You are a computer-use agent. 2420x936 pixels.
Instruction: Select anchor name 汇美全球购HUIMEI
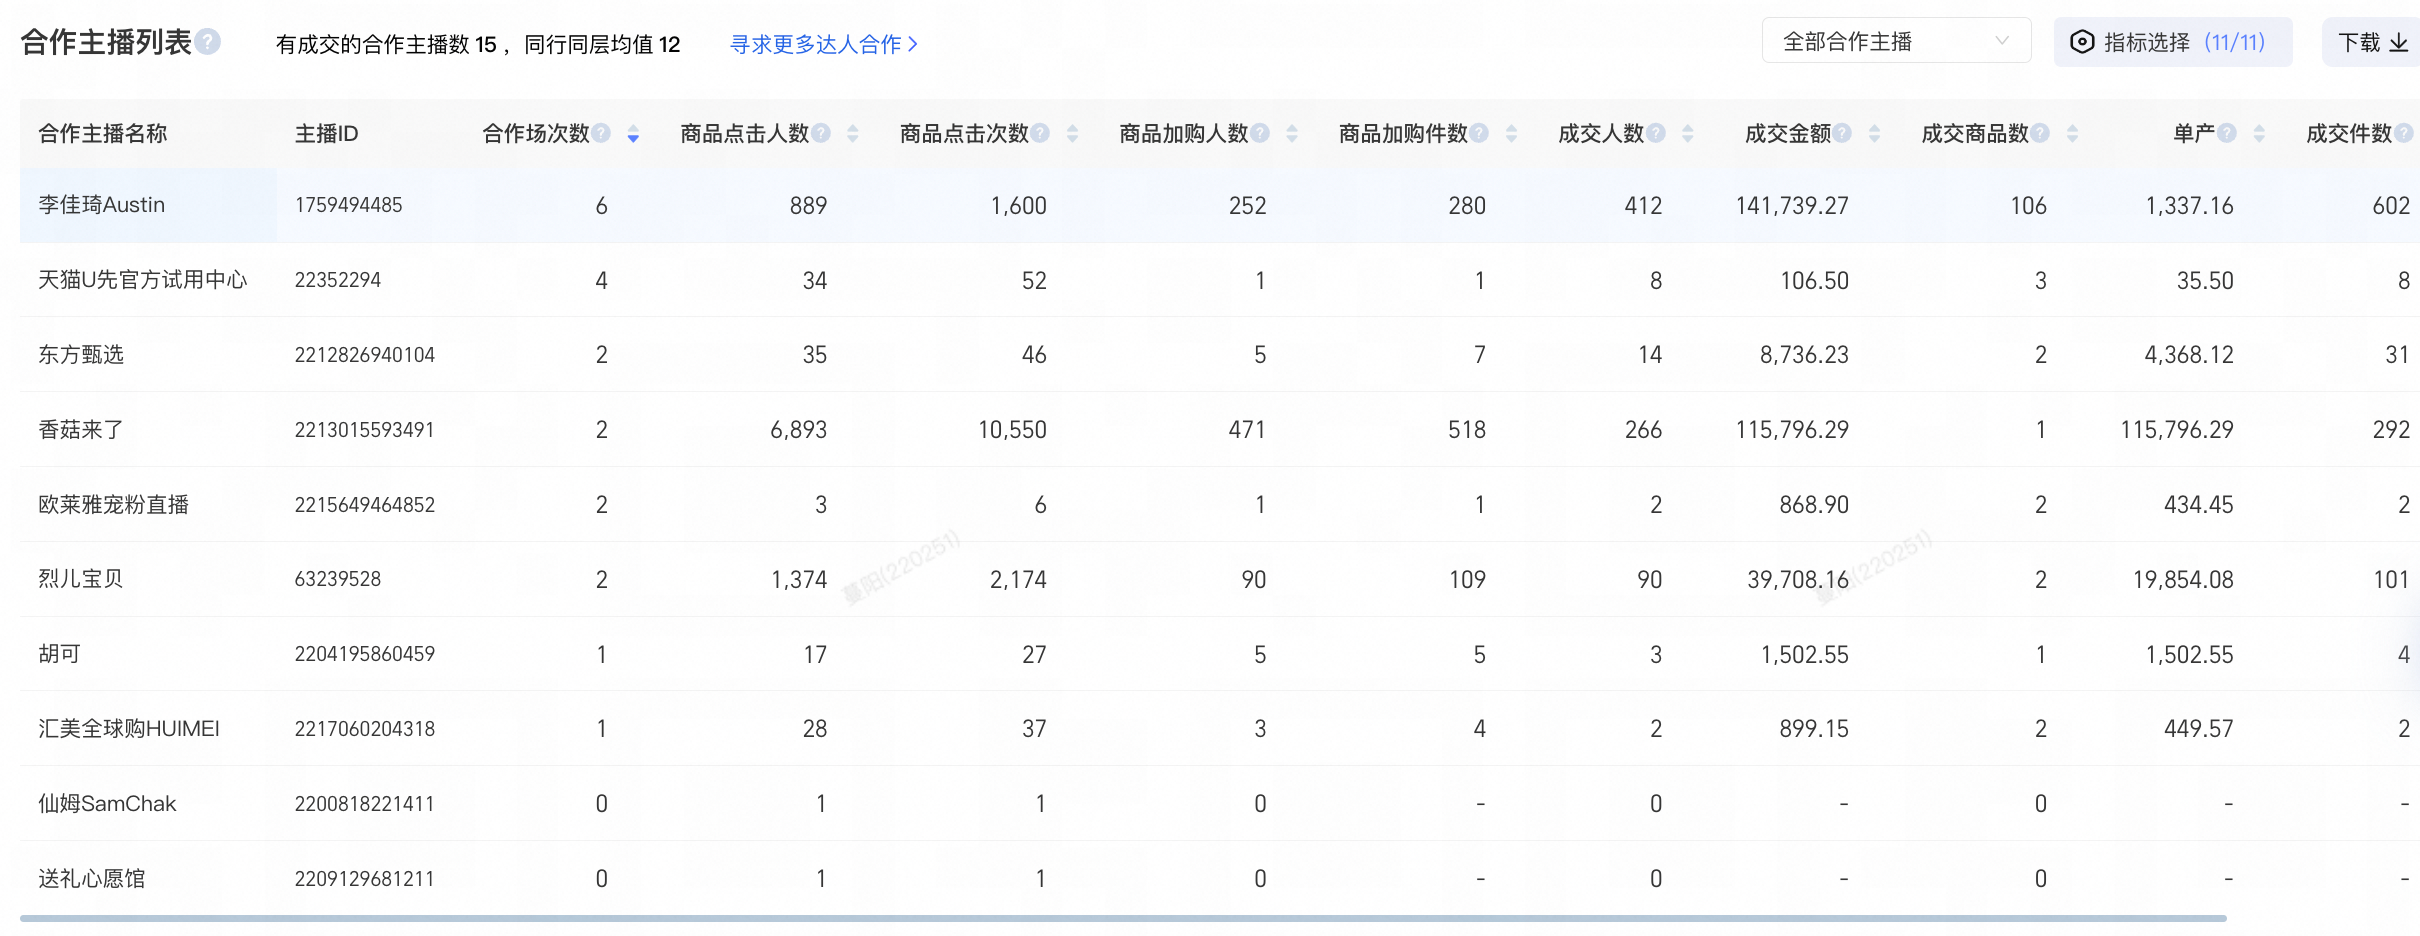click(129, 729)
